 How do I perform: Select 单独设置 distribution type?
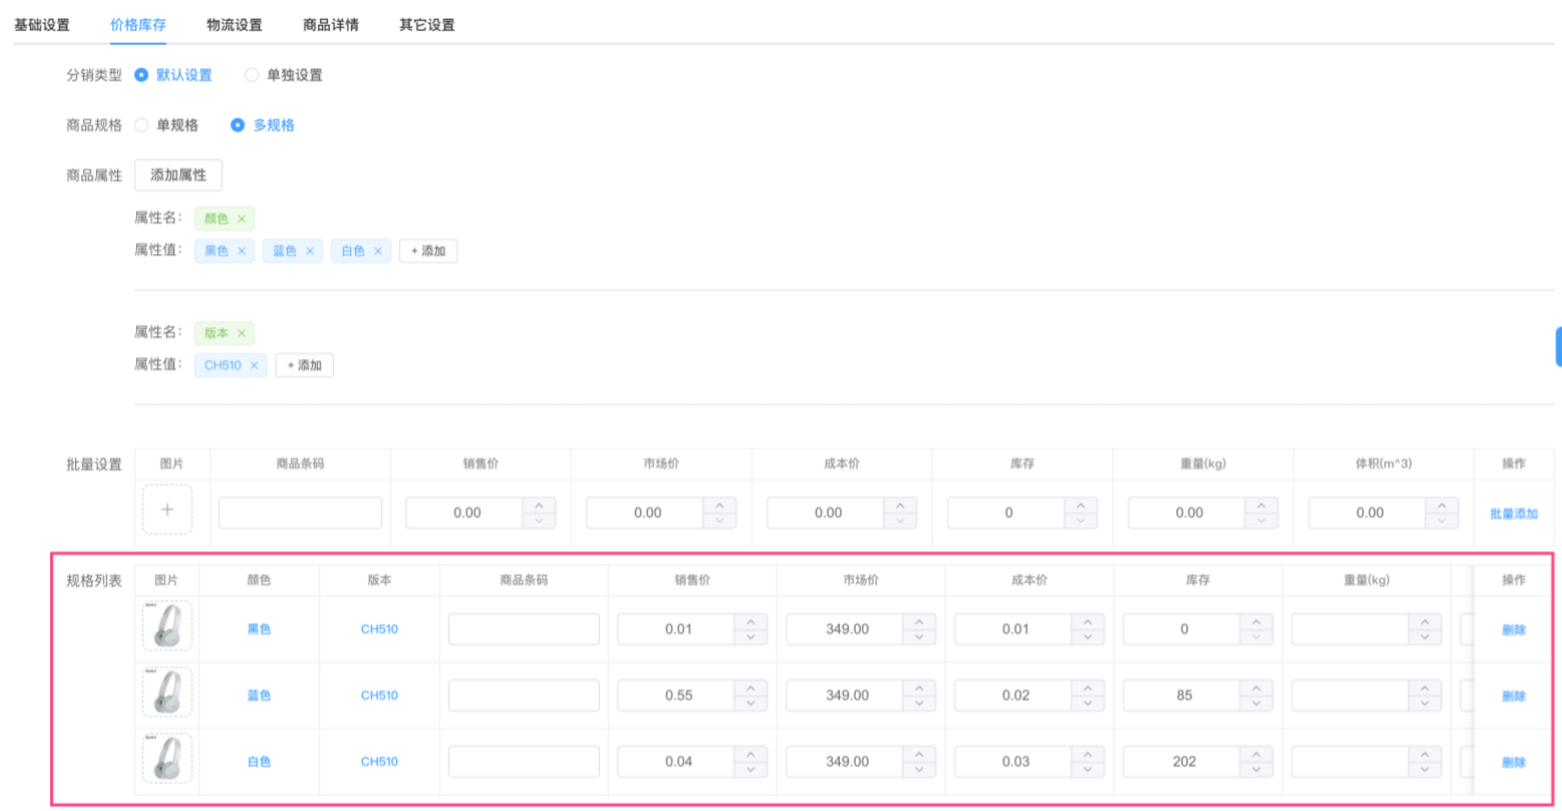click(252, 75)
